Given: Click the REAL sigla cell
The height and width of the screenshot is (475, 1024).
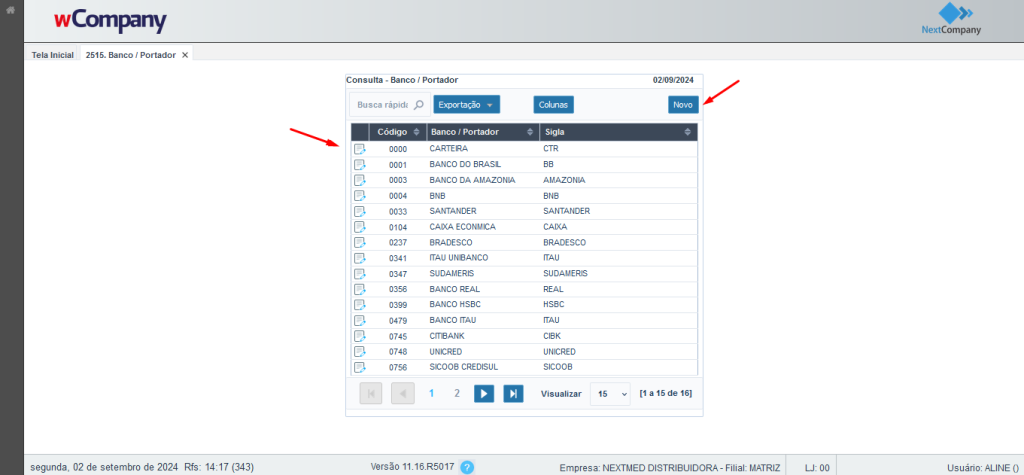Looking at the screenshot, I should 553,289.
